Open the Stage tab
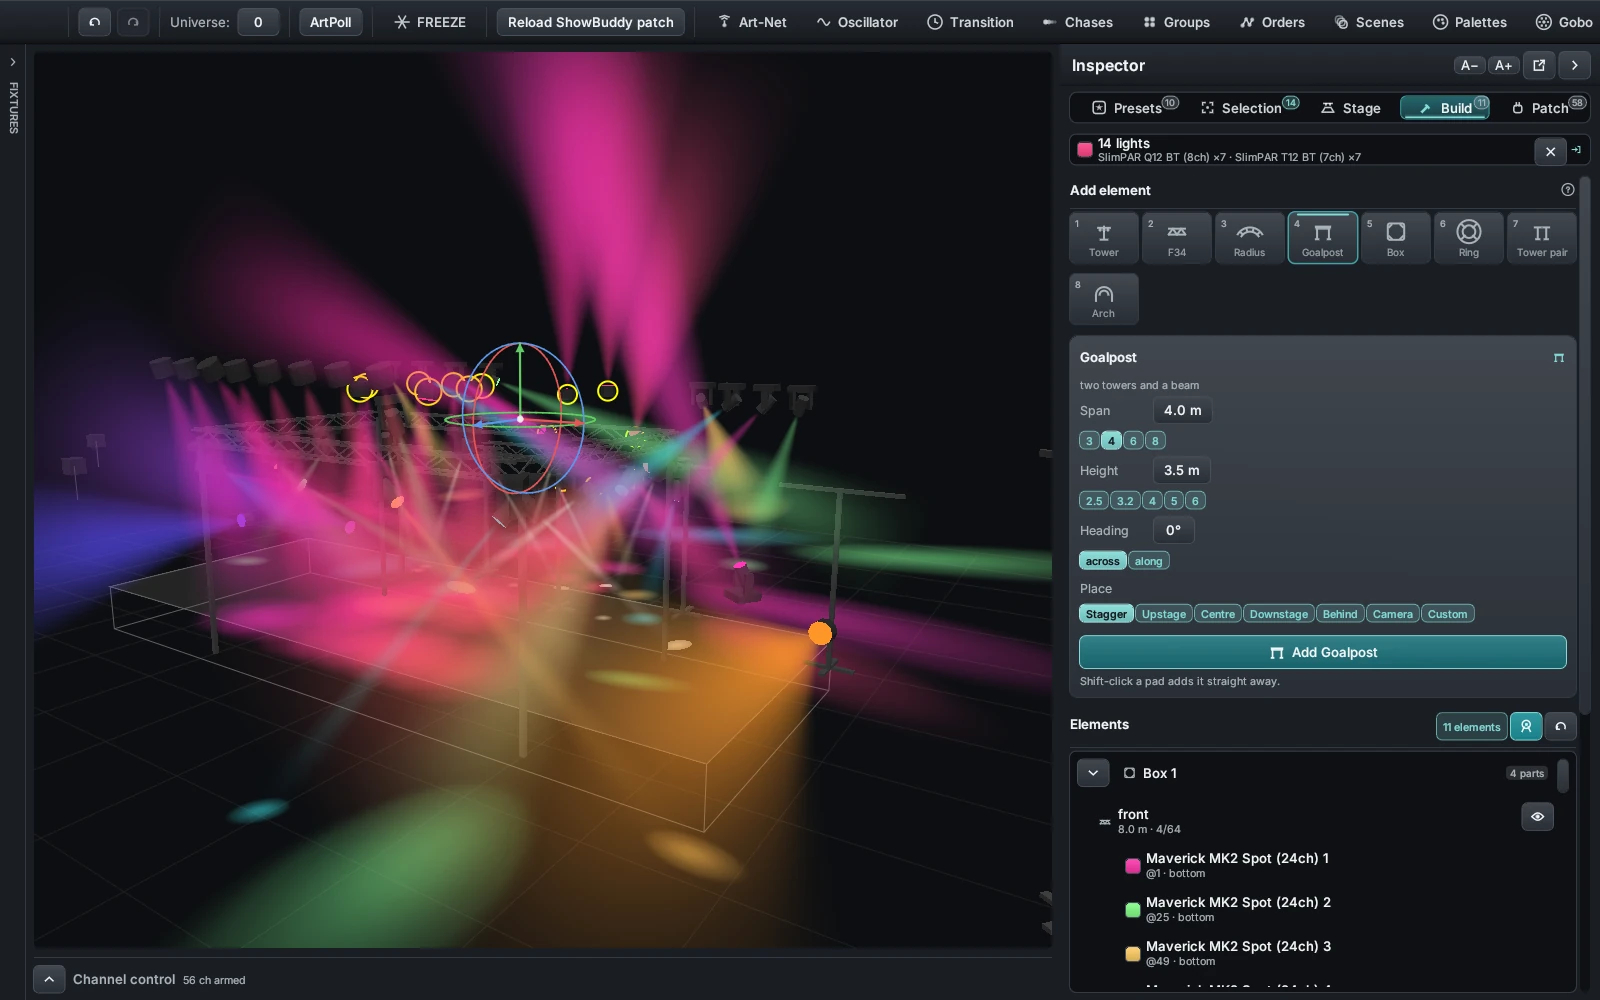This screenshot has height=1000, width=1600. click(x=1351, y=108)
